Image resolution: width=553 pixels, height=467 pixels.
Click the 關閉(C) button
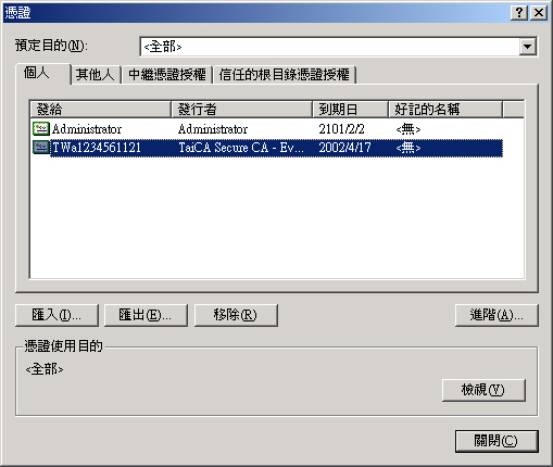click(497, 441)
